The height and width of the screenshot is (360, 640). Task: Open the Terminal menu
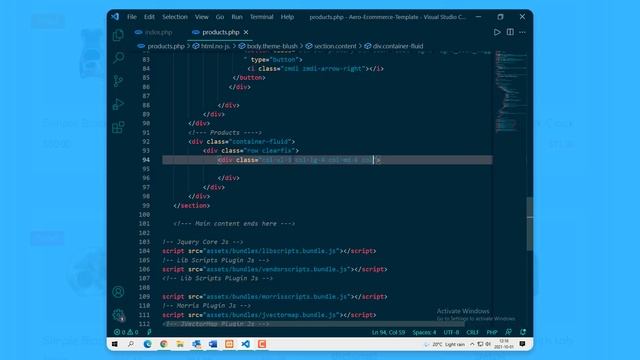(261, 17)
